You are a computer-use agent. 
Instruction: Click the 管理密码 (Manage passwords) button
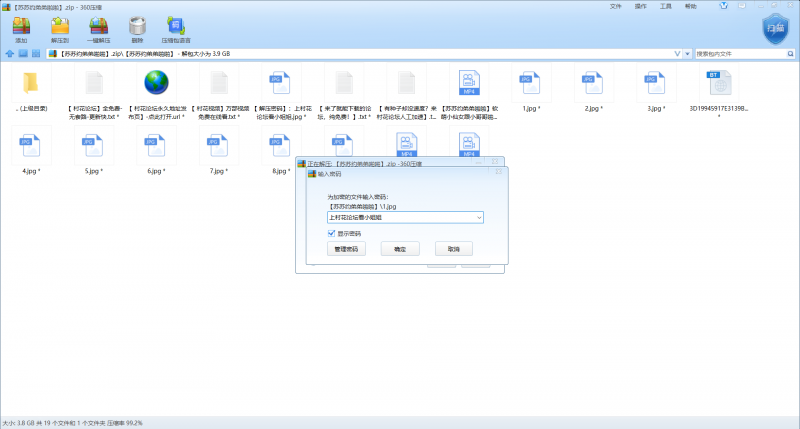pyautogui.click(x=346, y=248)
